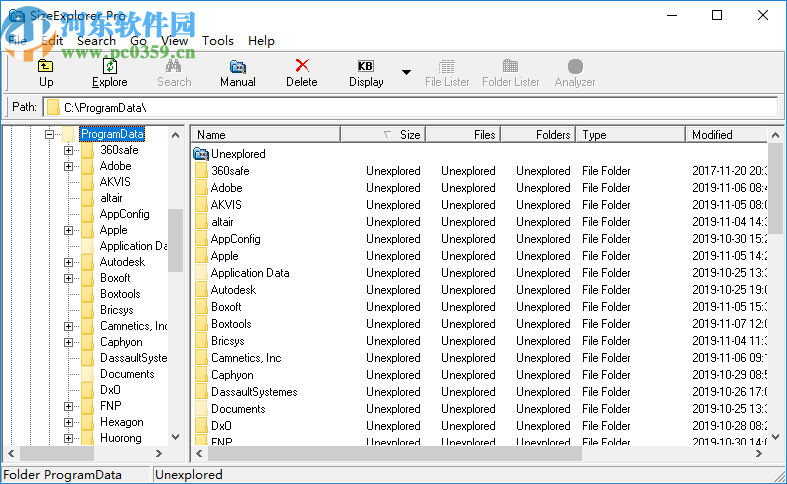787x484 pixels.
Task: Open the Search menu
Action: click(96, 41)
